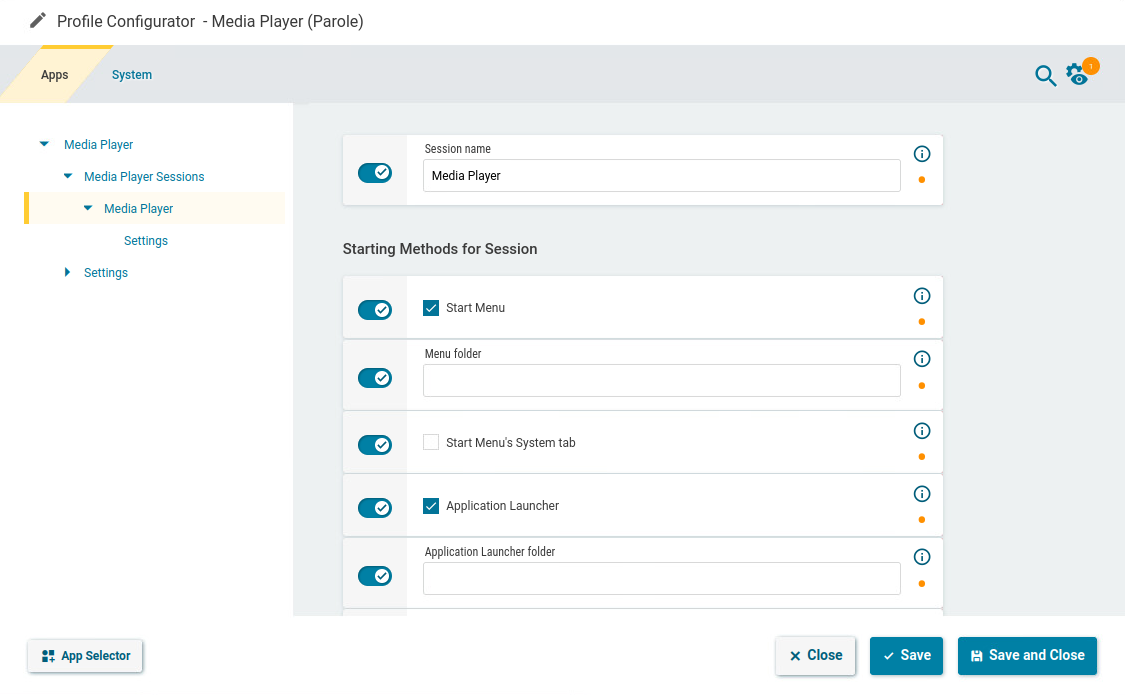This screenshot has height=695, width=1125.
Task: Show info for Start Menu option
Action: [922, 296]
